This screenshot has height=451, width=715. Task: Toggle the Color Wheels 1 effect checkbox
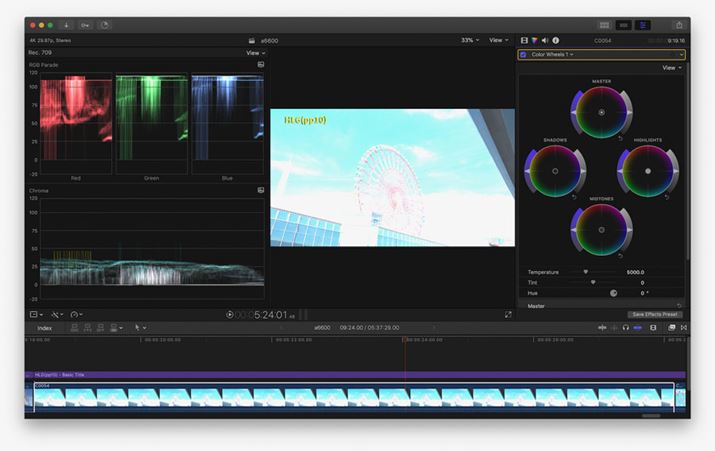tap(523, 54)
